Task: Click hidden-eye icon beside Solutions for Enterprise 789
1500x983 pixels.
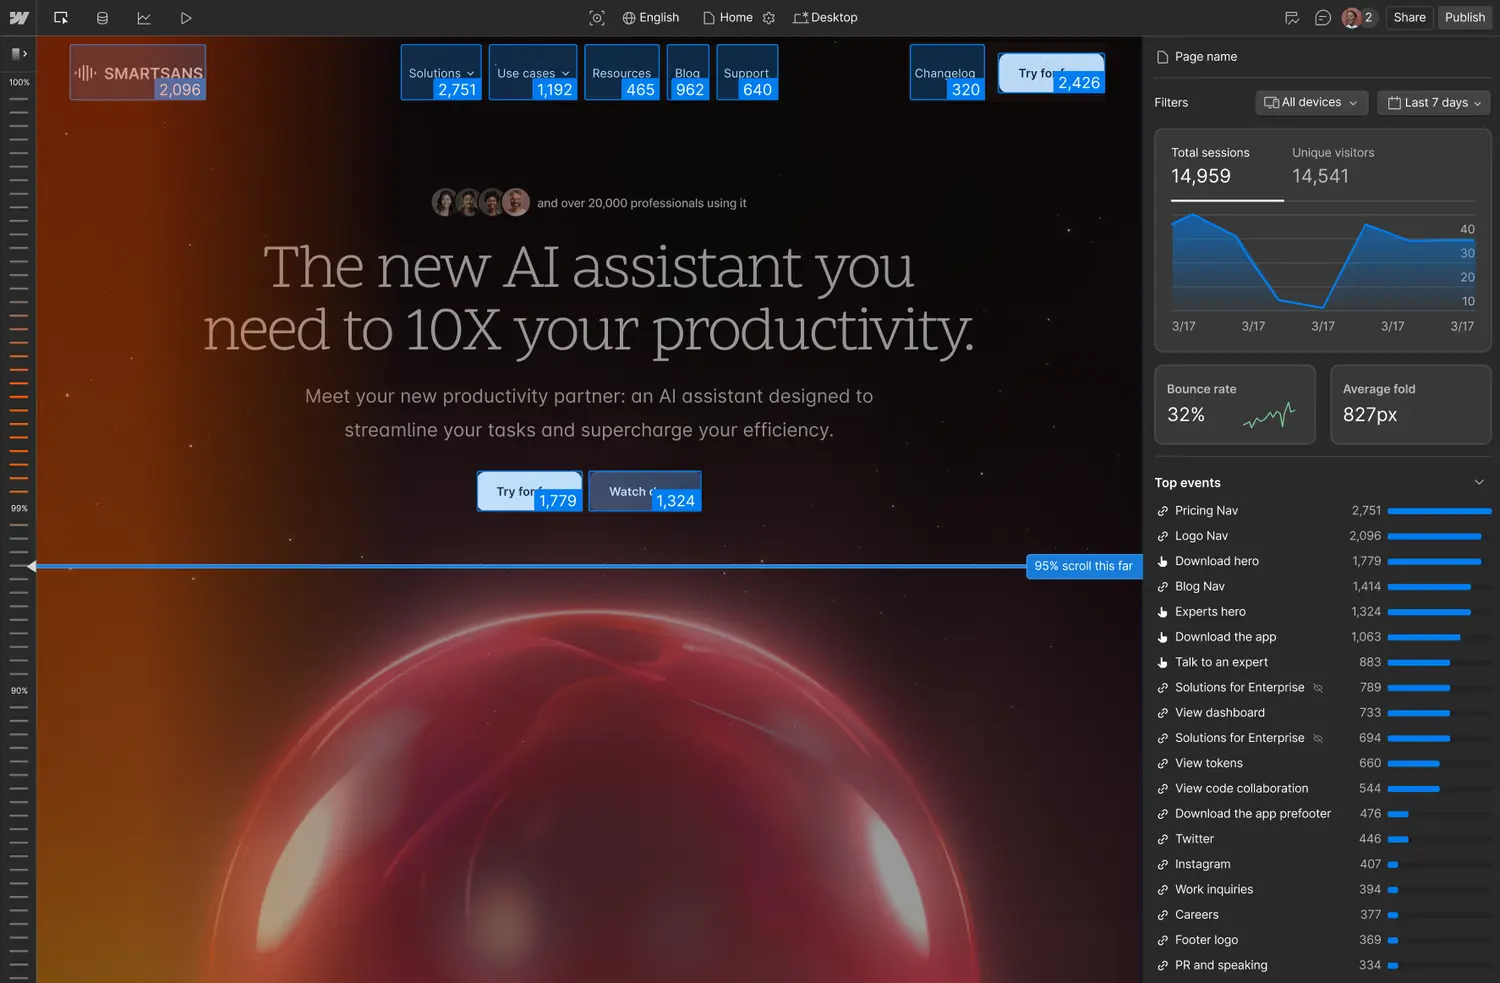Action: (1318, 688)
